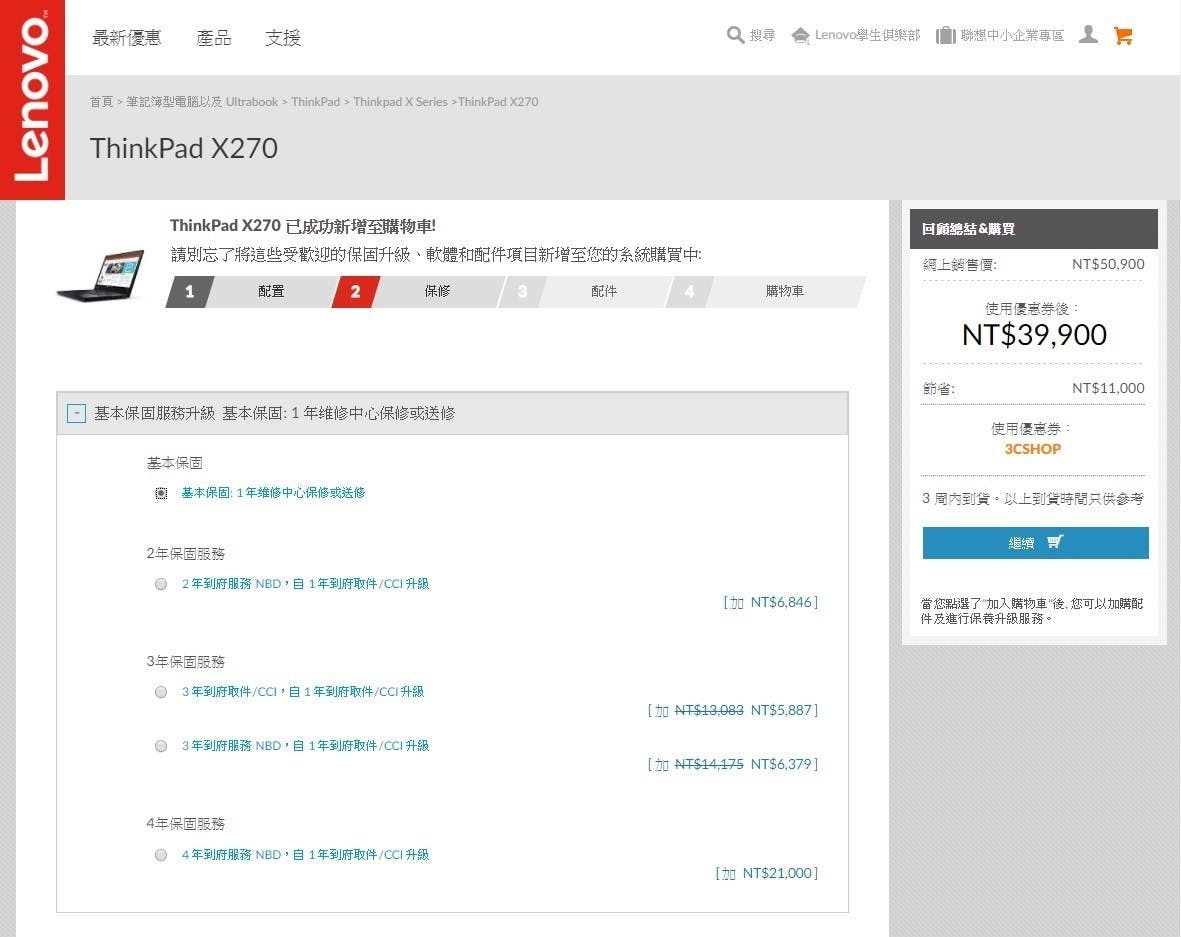Click the 4年保固服務 heading
1181x937 pixels.
coord(185,824)
